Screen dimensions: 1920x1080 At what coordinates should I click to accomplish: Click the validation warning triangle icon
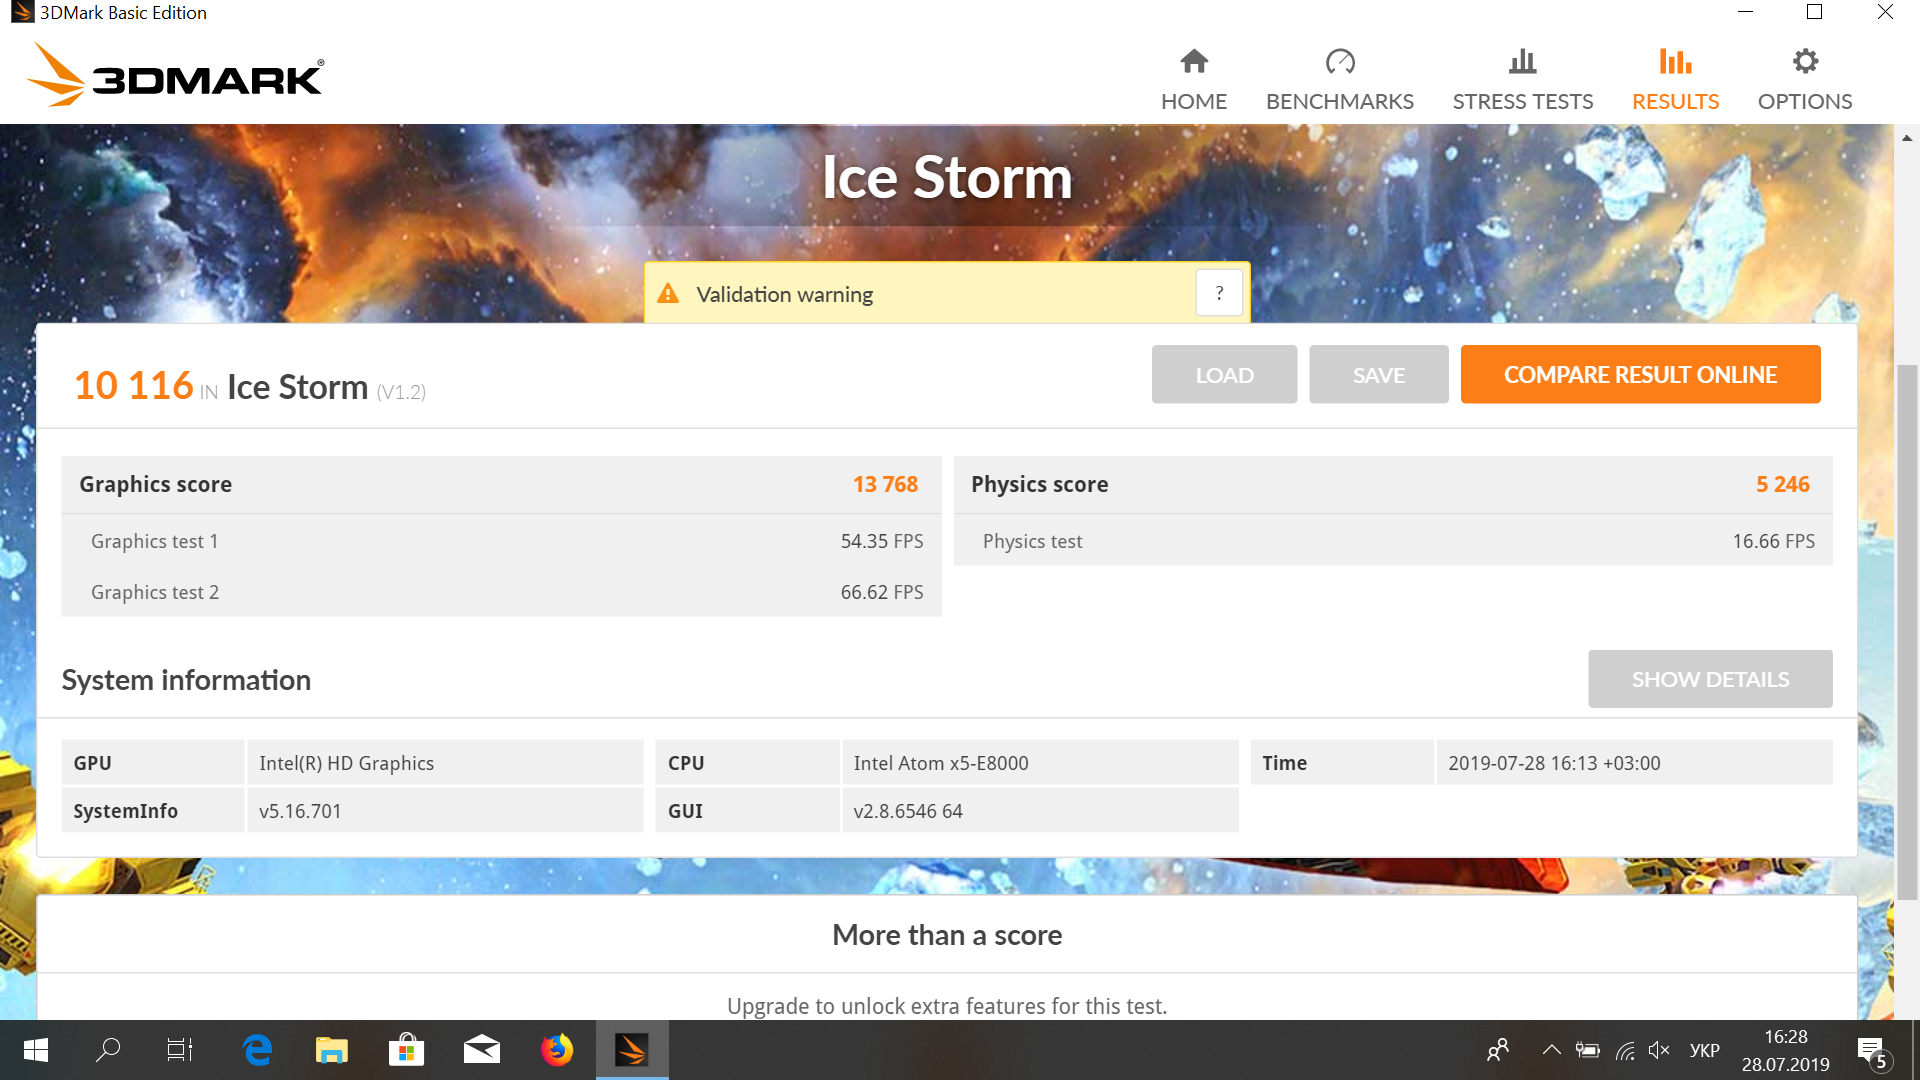click(668, 294)
